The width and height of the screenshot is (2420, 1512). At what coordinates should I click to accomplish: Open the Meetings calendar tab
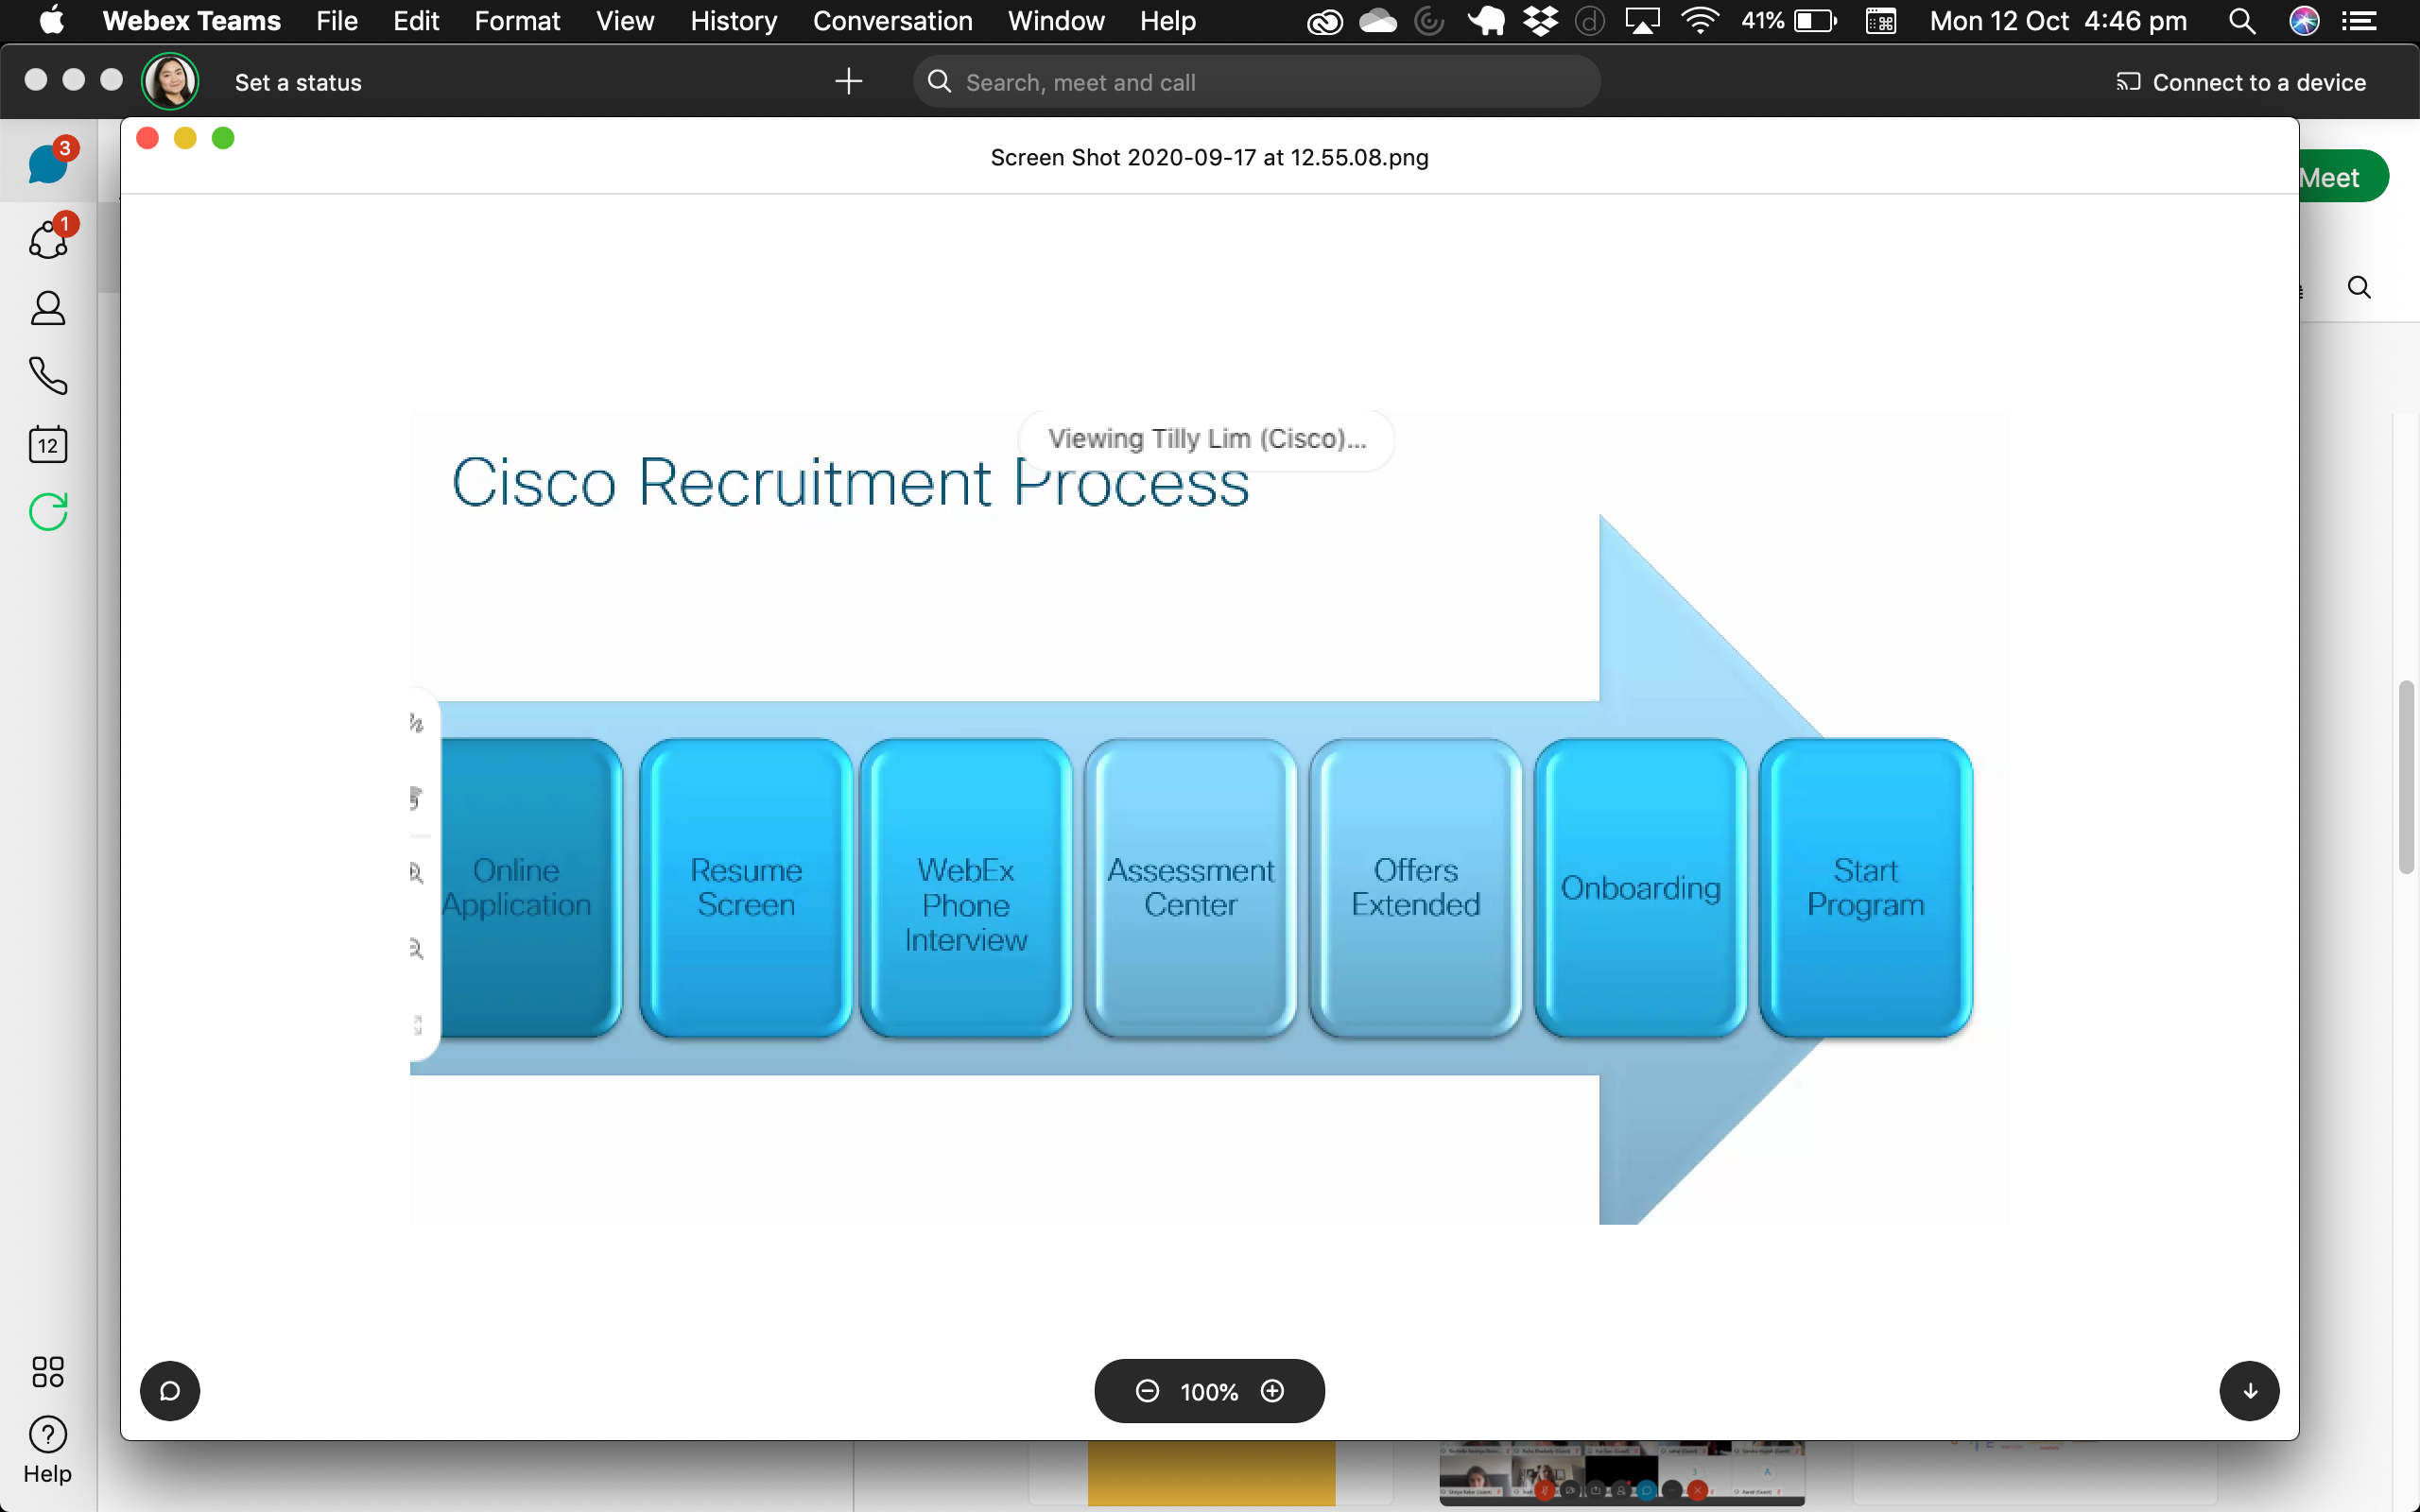(x=47, y=444)
